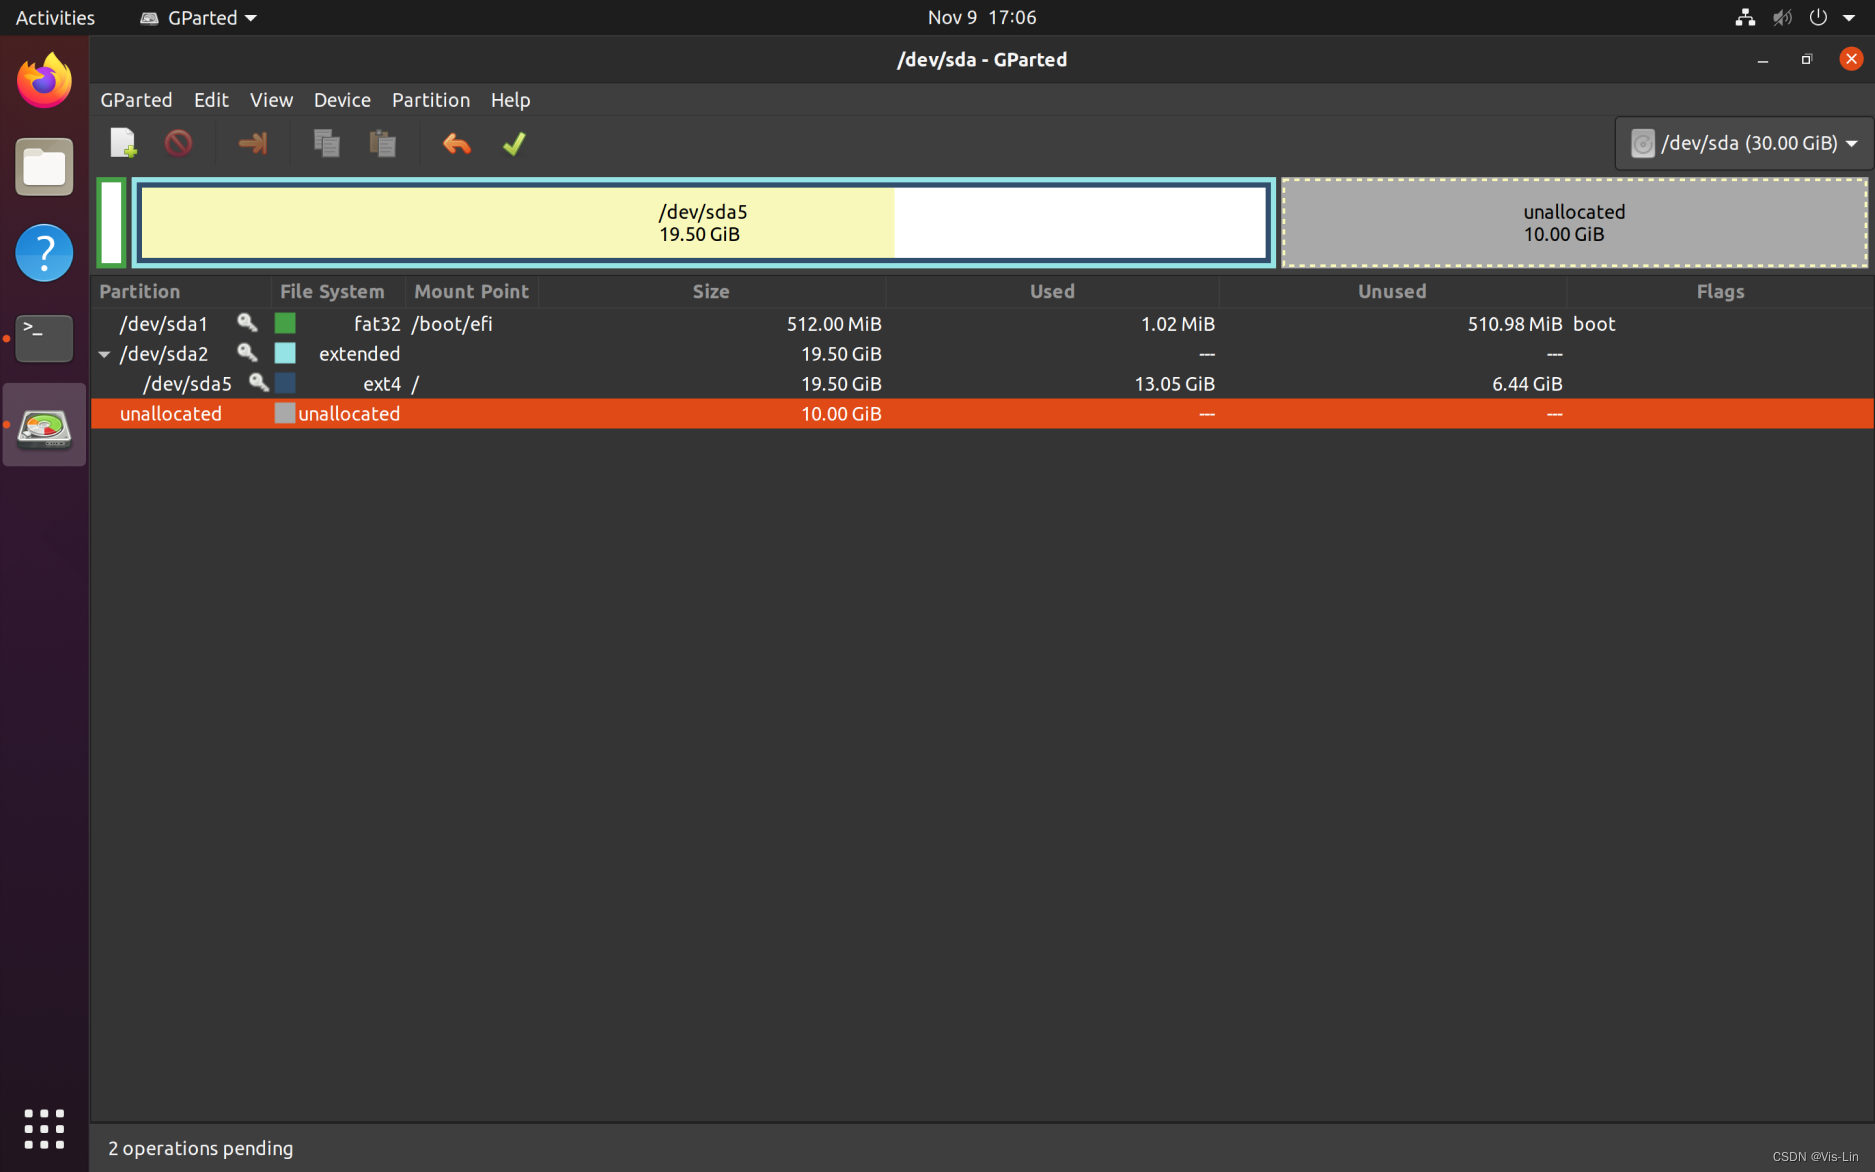Image resolution: width=1875 pixels, height=1172 pixels.
Task: Click 1.02 MiB used value
Action: click(x=1177, y=323)
